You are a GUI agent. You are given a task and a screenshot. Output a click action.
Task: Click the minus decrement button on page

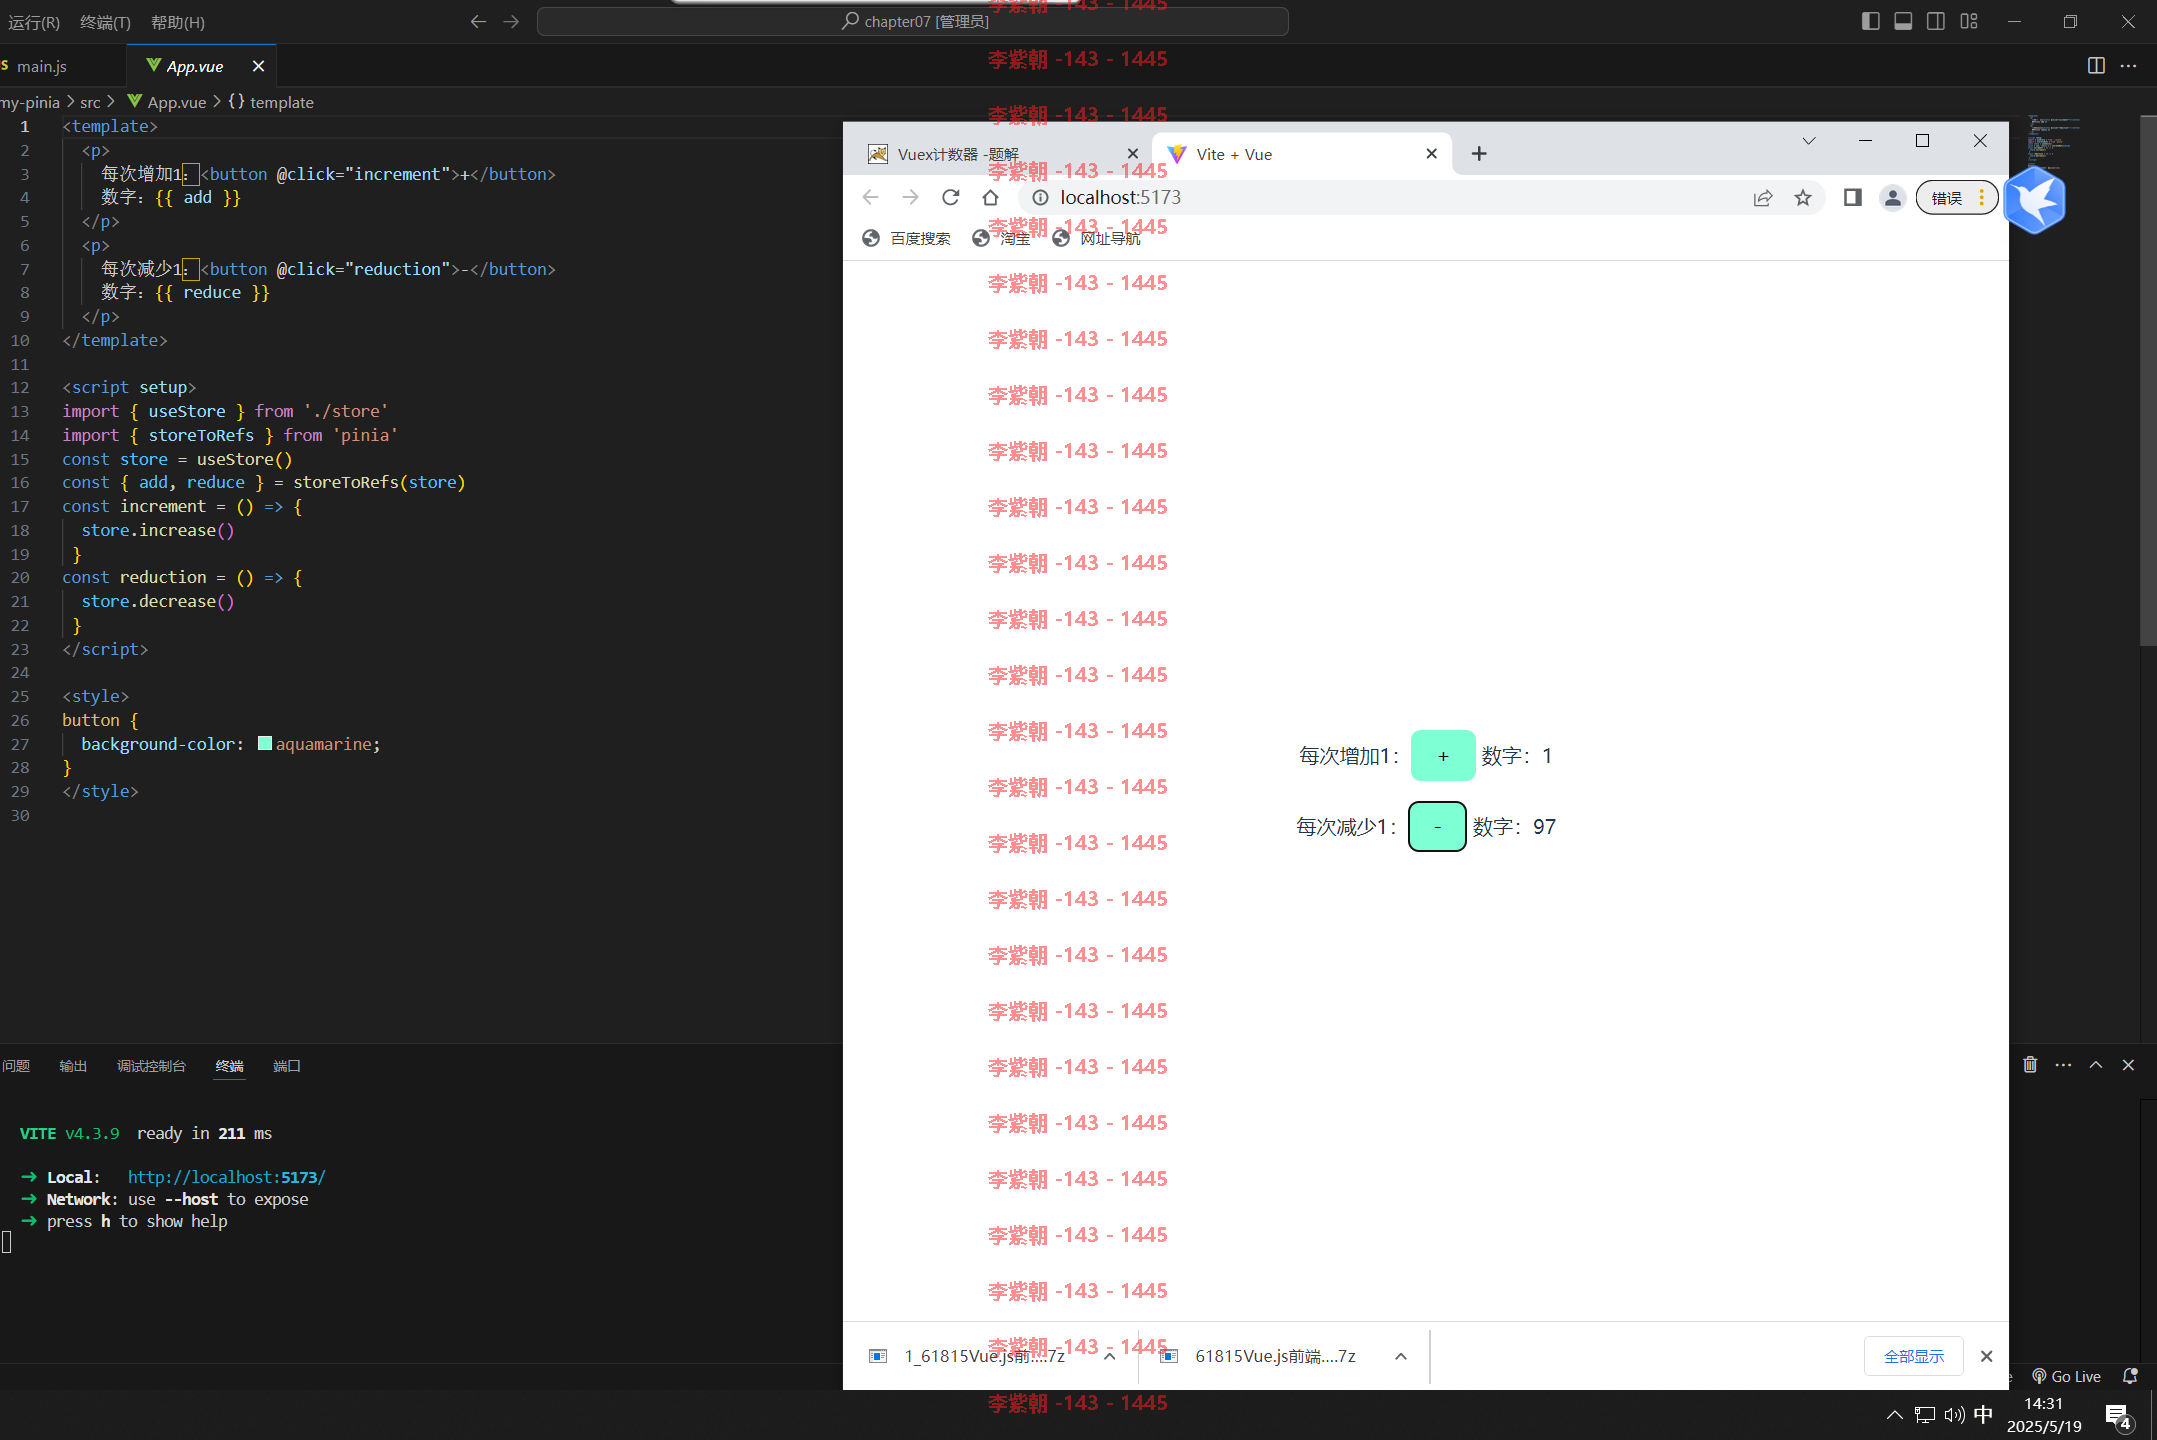[1437, 827]
